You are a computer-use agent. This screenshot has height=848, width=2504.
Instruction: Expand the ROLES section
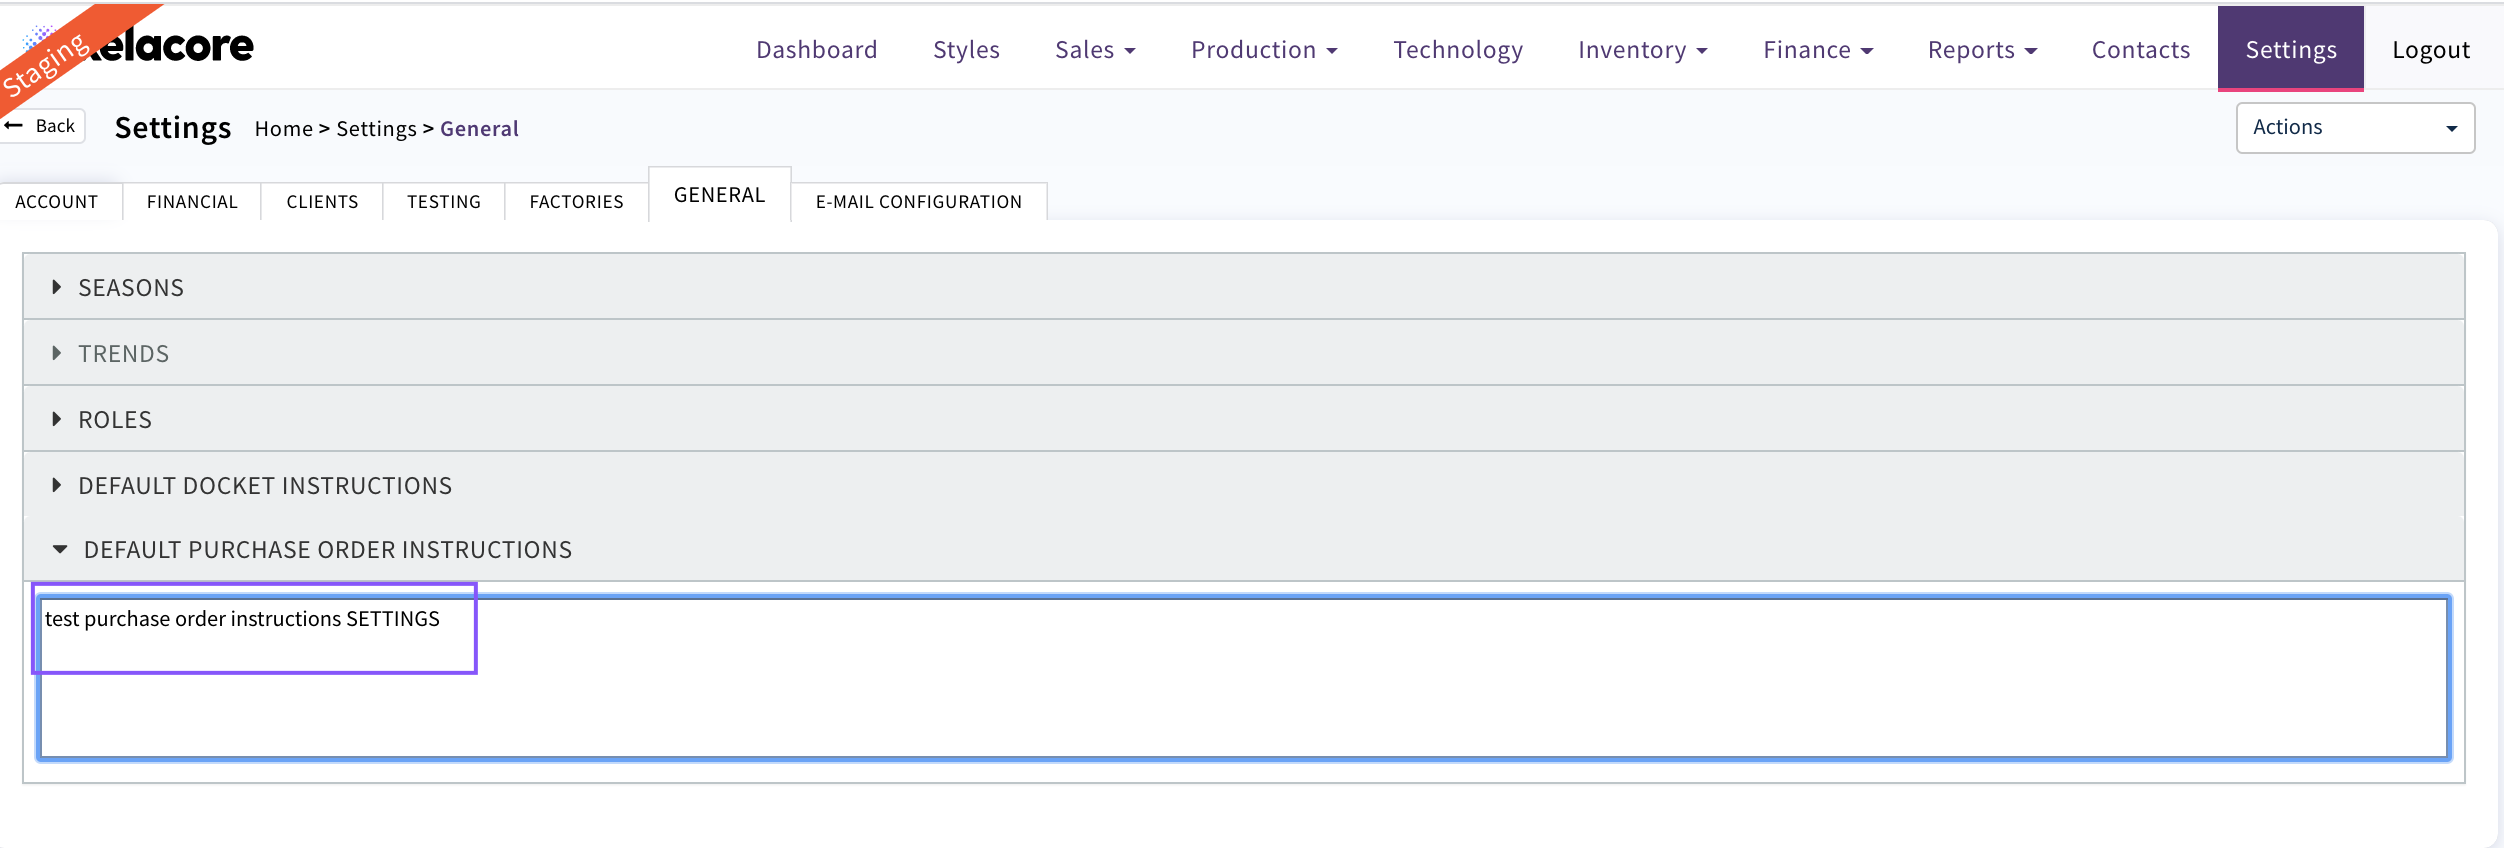coord(115,420)
